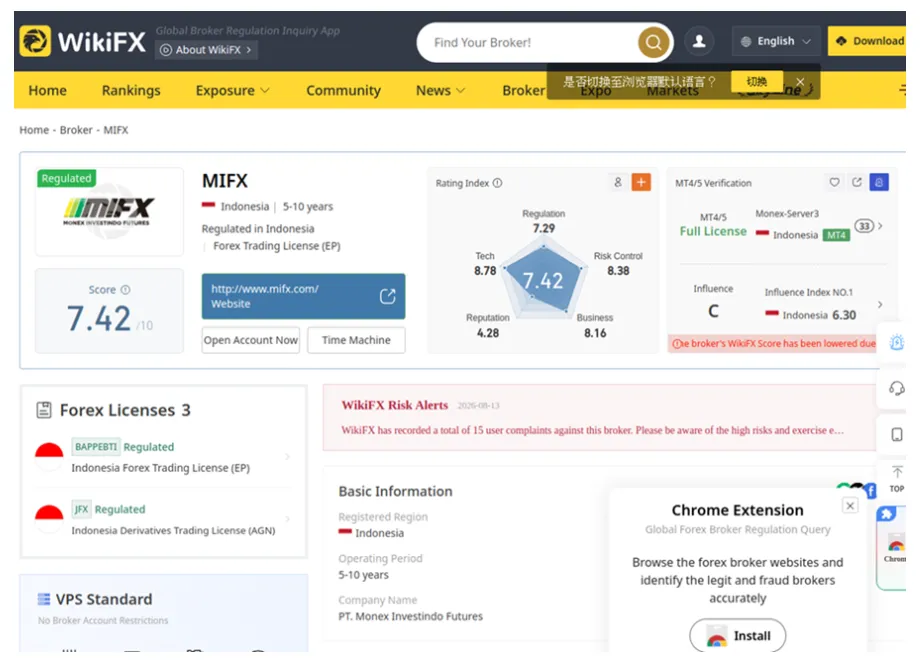Viewport: 920px width, 665px height.
Task: Click the Score info icon
Action: tap(126, 289)
